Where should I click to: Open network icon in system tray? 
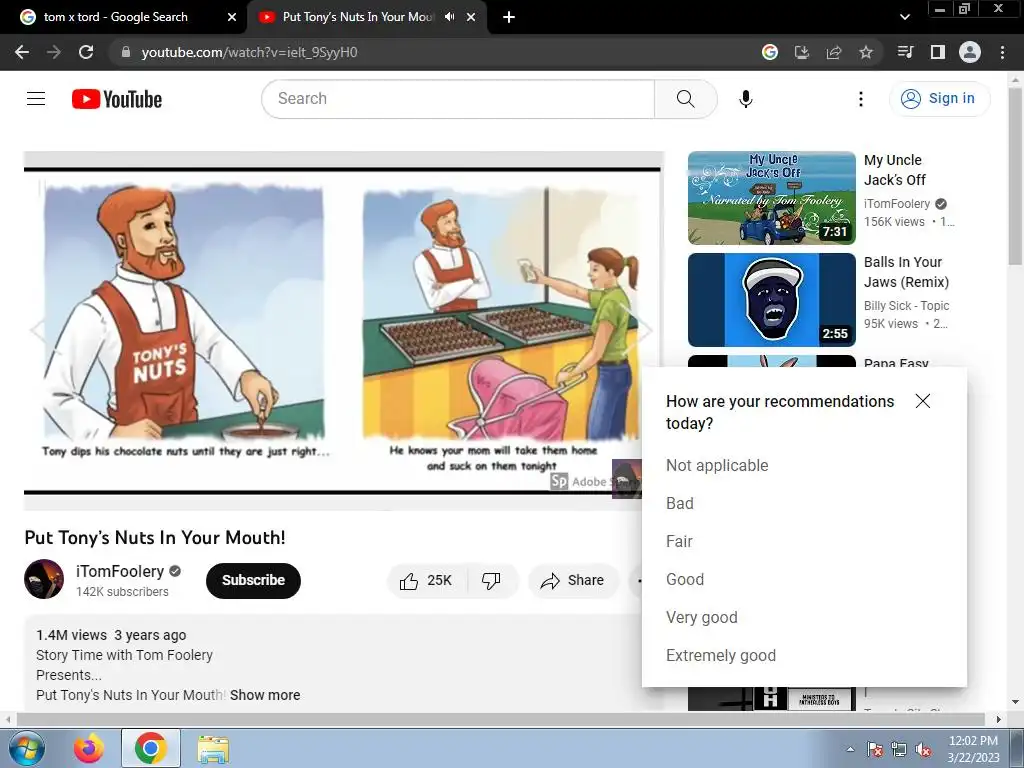point(899,749)
